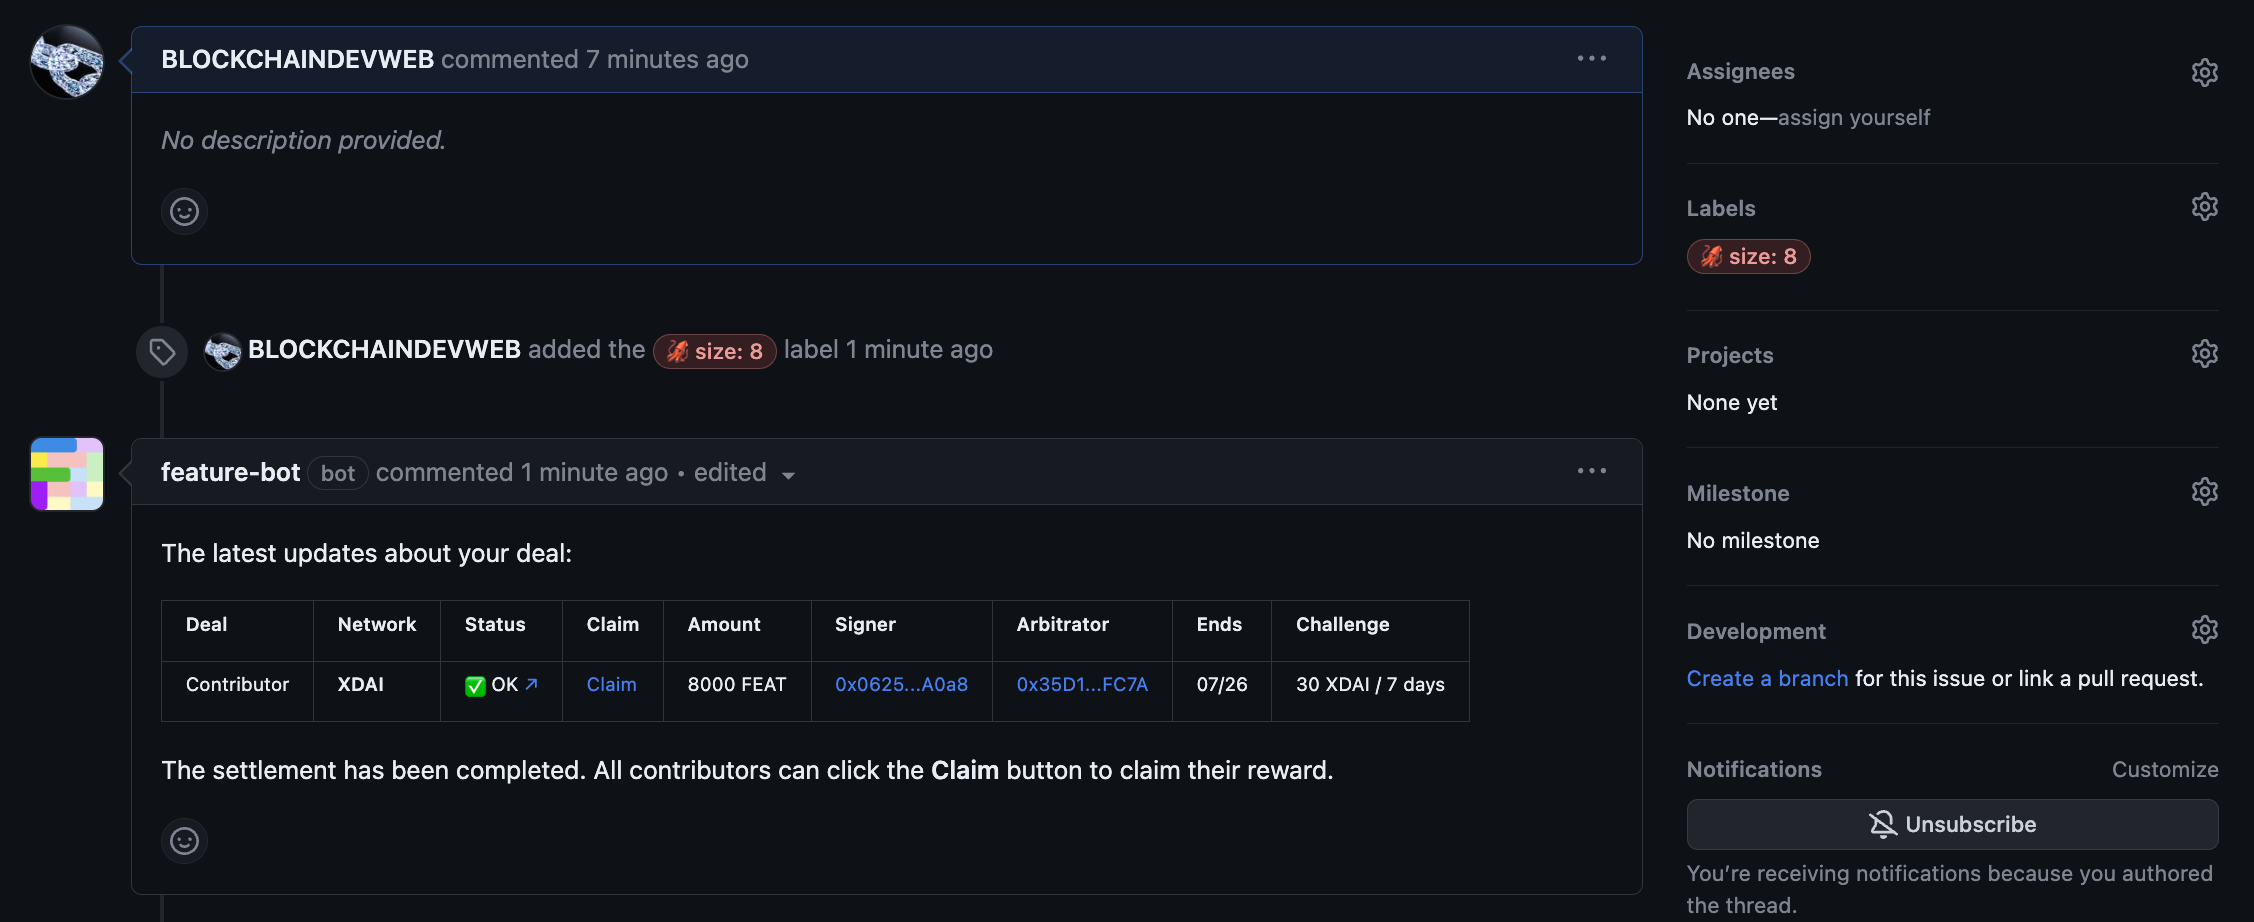Image resolution: width=2254 pixels, height=922 pixels.
Task: Open Labels settings gear
Action: click(2204, 207)
